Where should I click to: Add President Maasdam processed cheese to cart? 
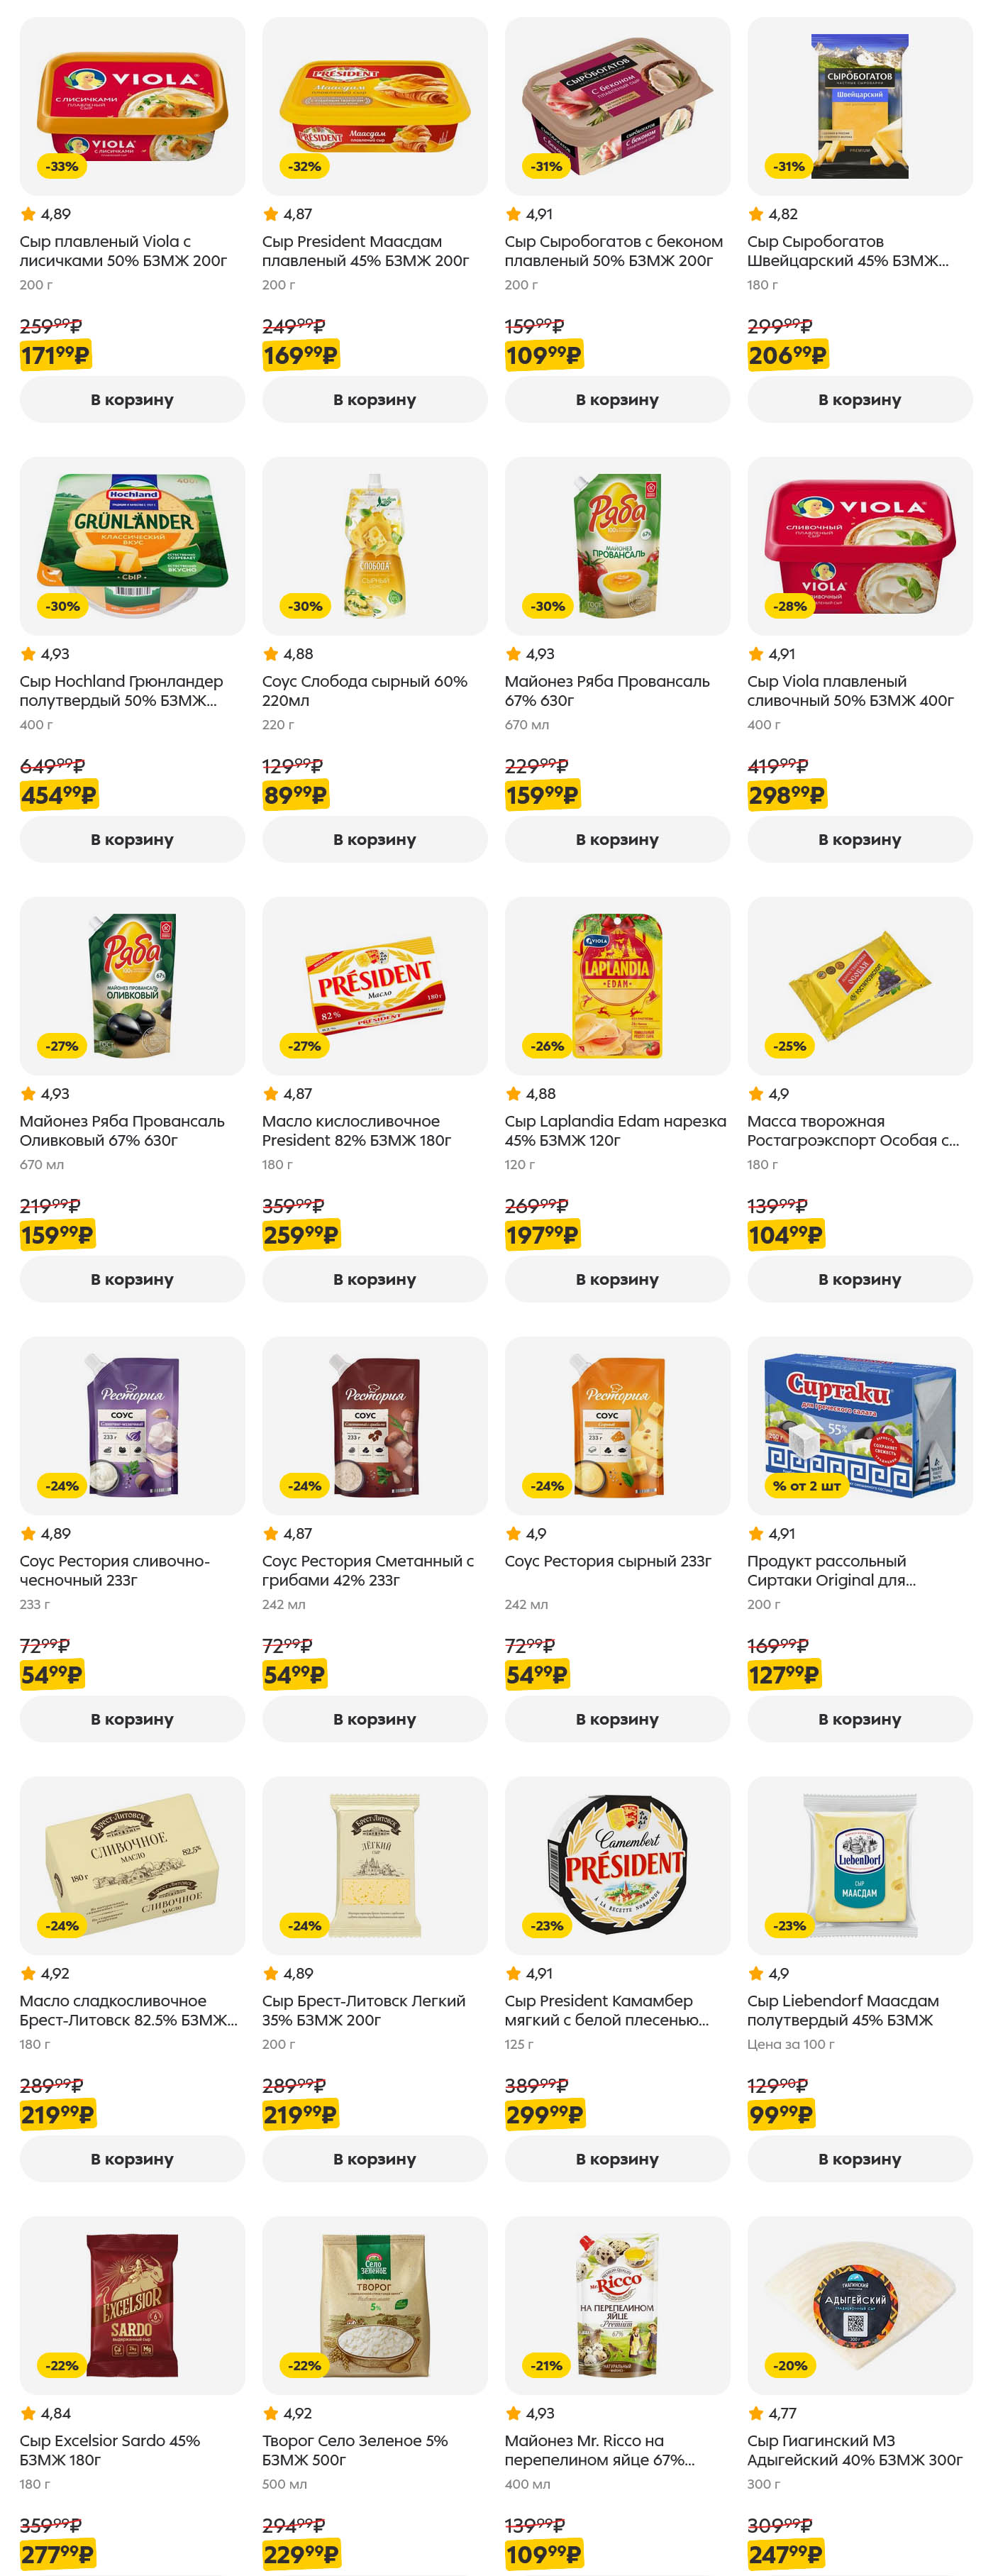point(374,399)
